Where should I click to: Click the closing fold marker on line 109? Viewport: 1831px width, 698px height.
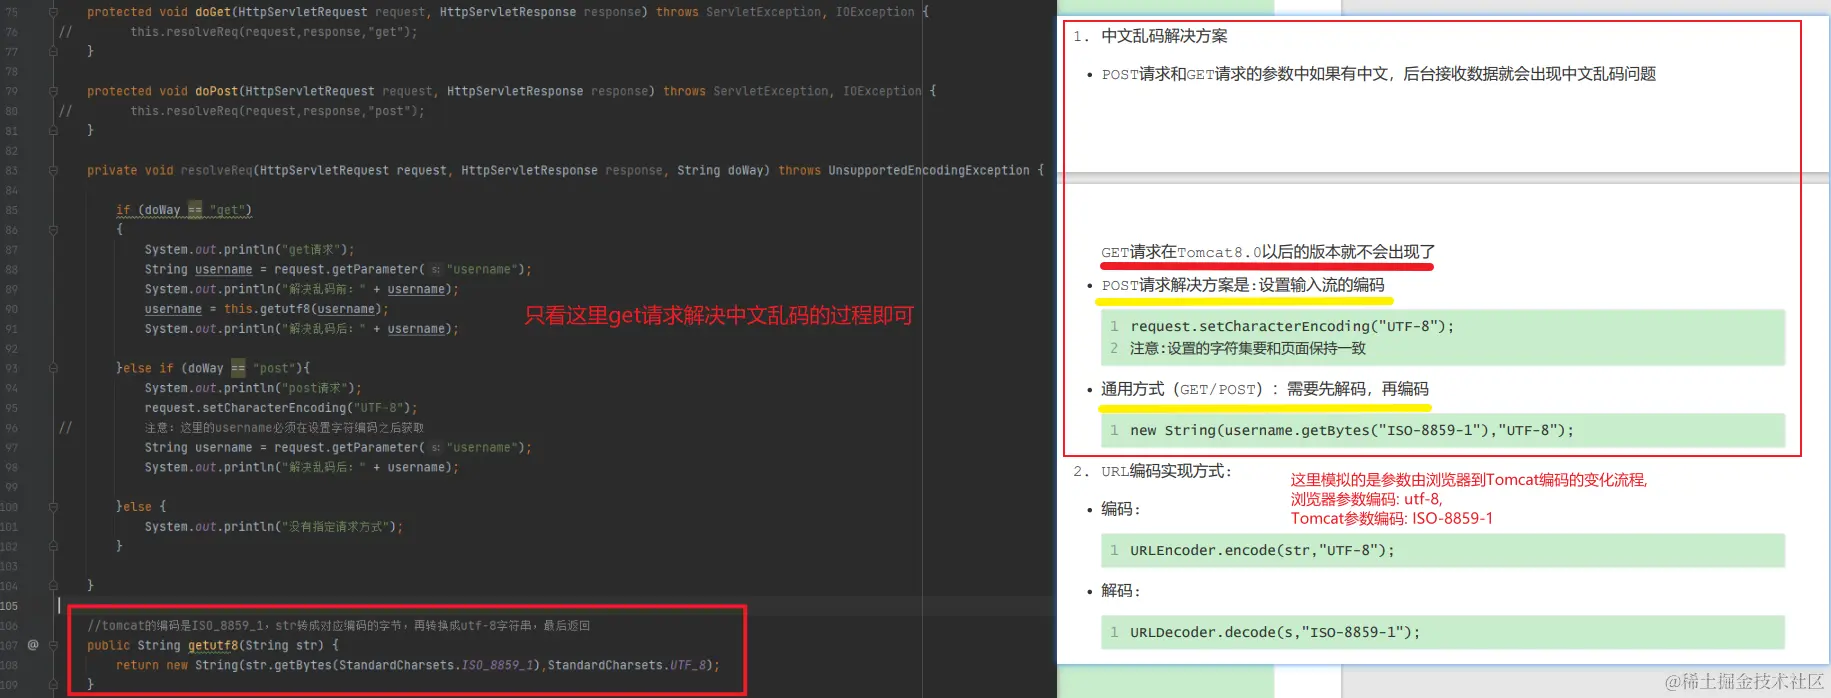click(53, 685)
